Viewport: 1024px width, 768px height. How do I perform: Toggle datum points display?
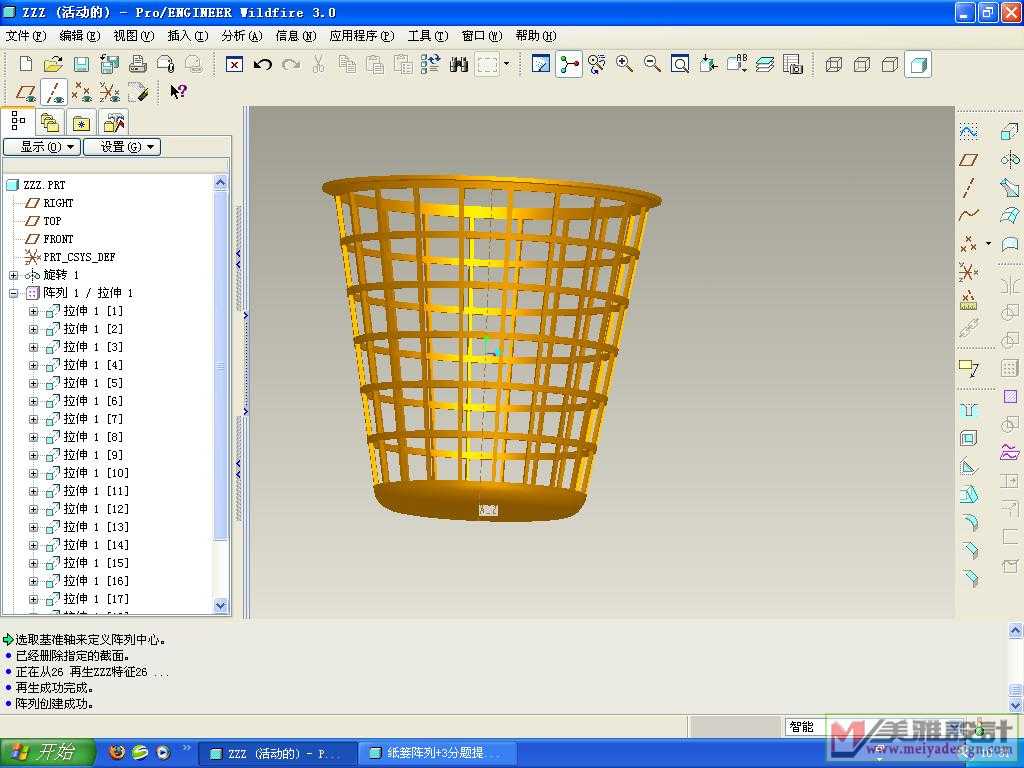[x=82, y=92]
